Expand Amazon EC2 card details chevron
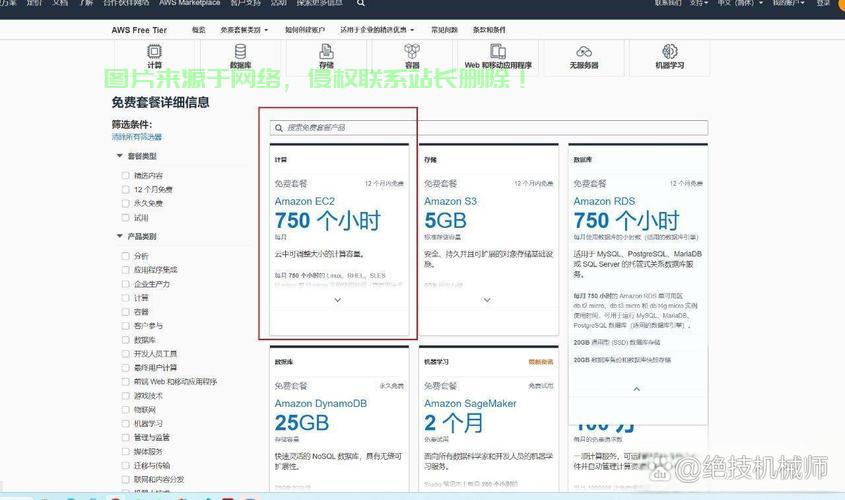This screenshot has width=845, height=500. pos(338,300)
